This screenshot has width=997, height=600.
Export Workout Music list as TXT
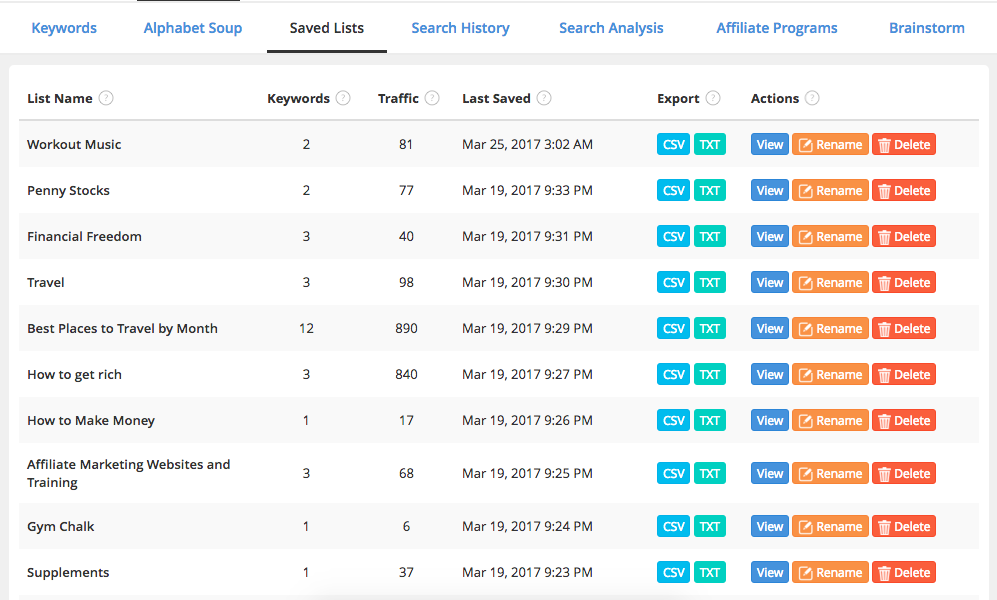tap(710, 144)
